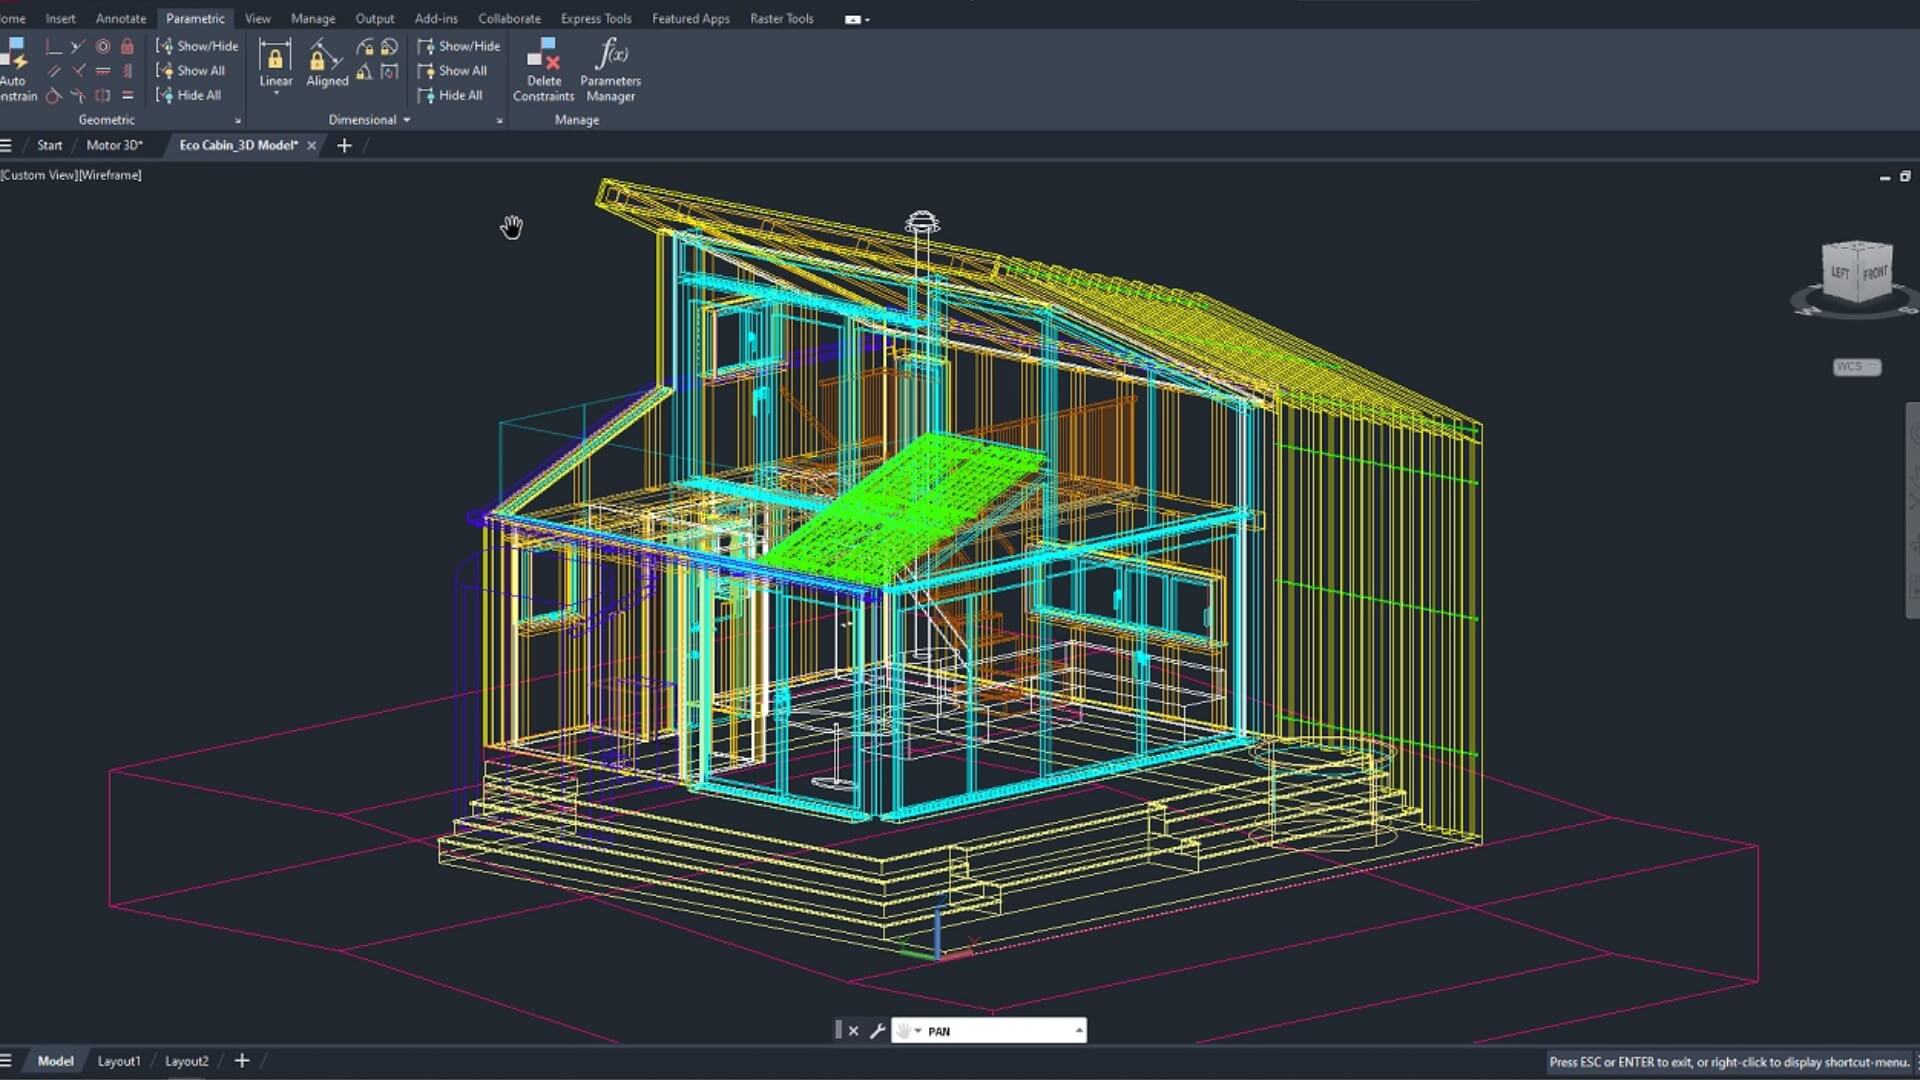The height and width of the screenshot is (1080, 1920).
Task: Apply the Concentric geometric constraint
Action: 103,46
